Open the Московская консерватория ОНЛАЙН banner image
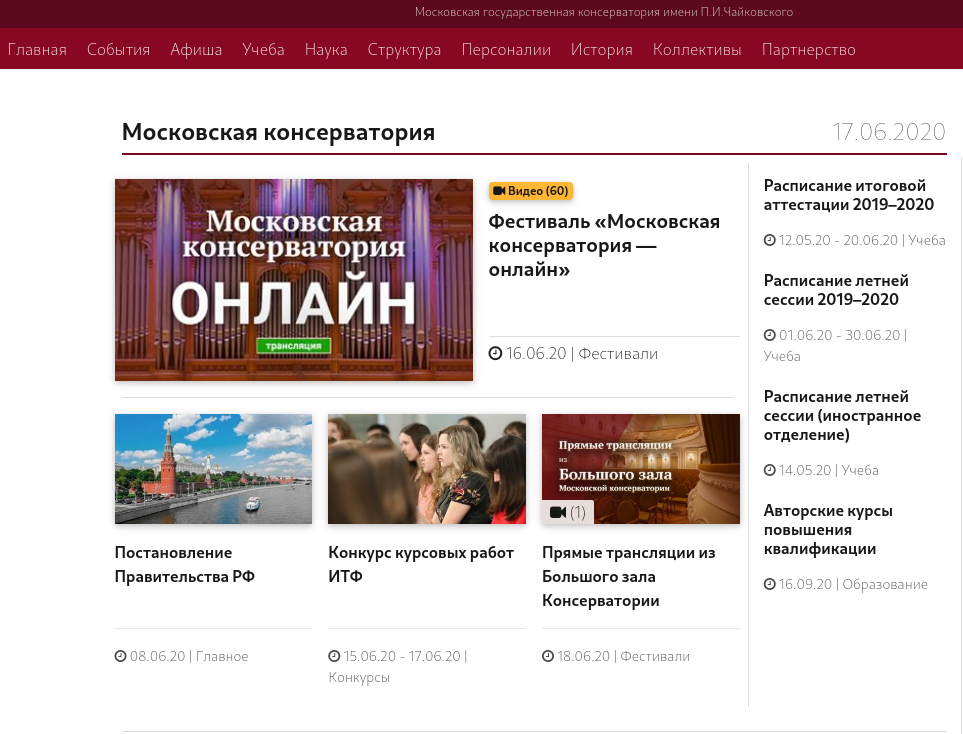The height and width of the screenshot is (734, 963). pyautogui.click(x=294, y=280)
